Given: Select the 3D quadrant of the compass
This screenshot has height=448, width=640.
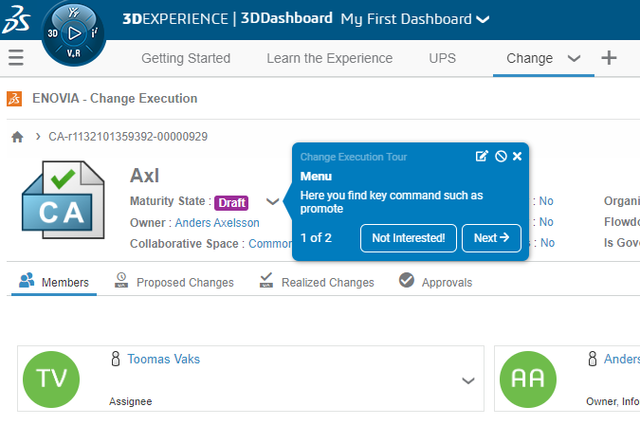Looking at the screenshot, I should (x=53, y=33).
